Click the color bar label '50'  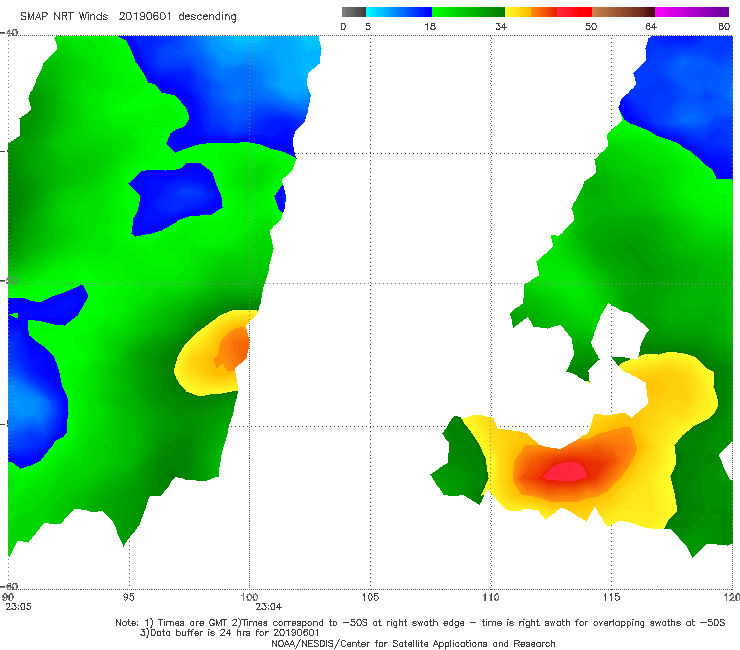tap(591, 27)
